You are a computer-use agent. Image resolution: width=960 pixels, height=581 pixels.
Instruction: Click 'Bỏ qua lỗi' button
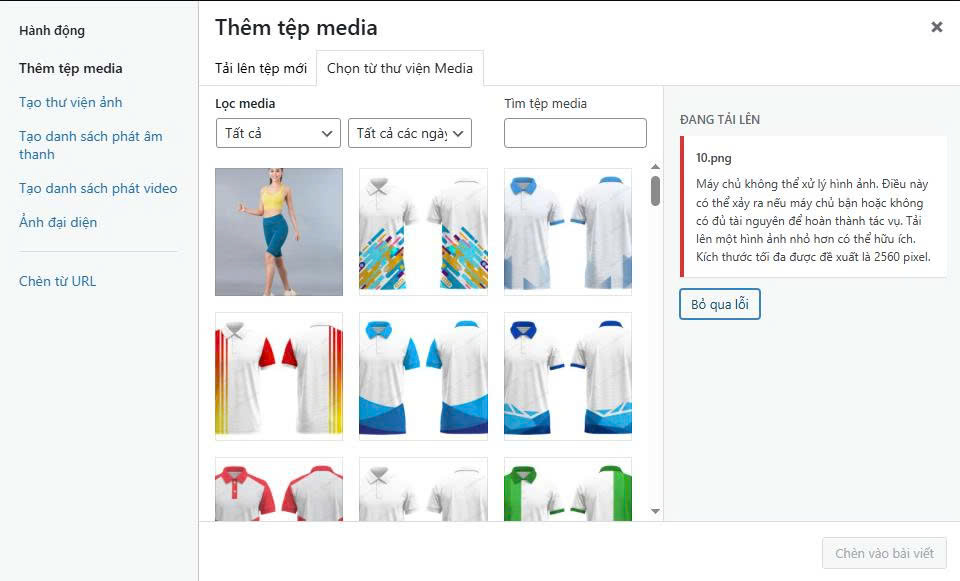[x=719, y=304]
